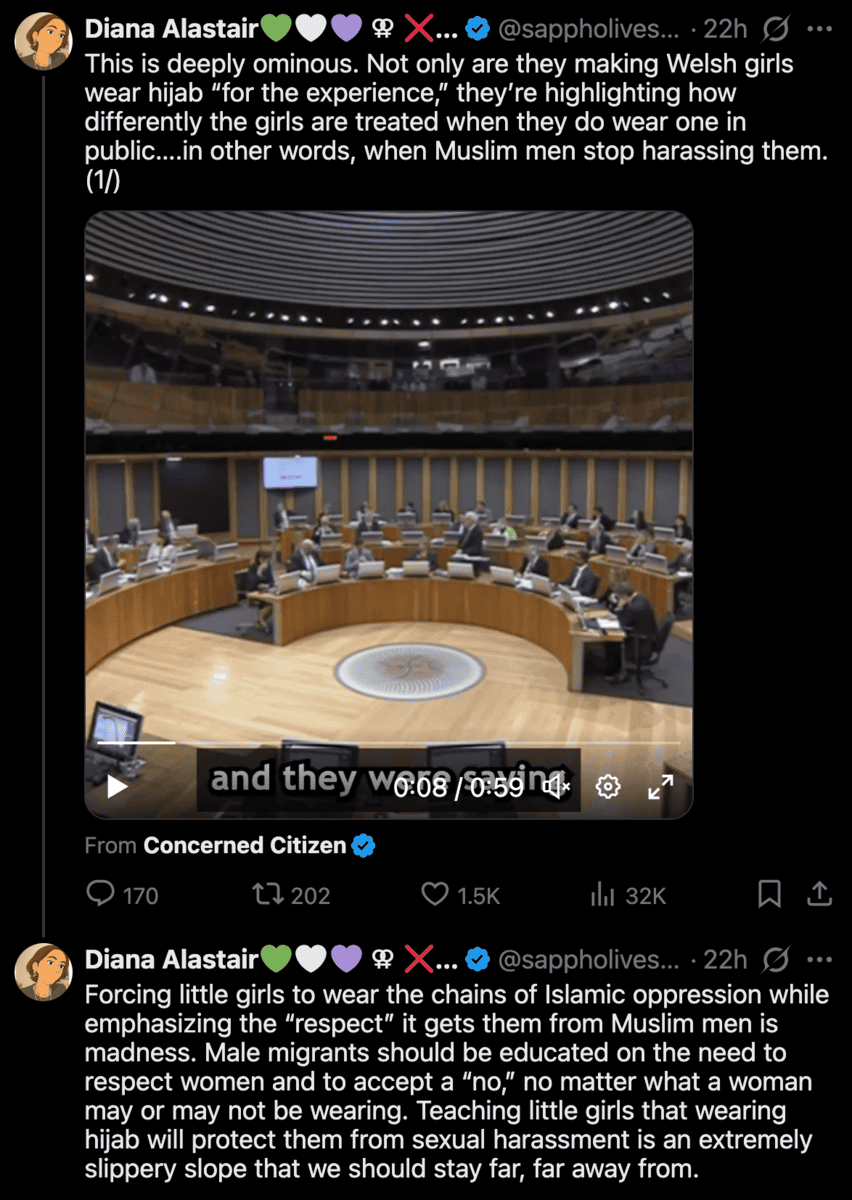852x1200 pixels.
Task: Seek using the video progress bar
Action: click(388, 743)
